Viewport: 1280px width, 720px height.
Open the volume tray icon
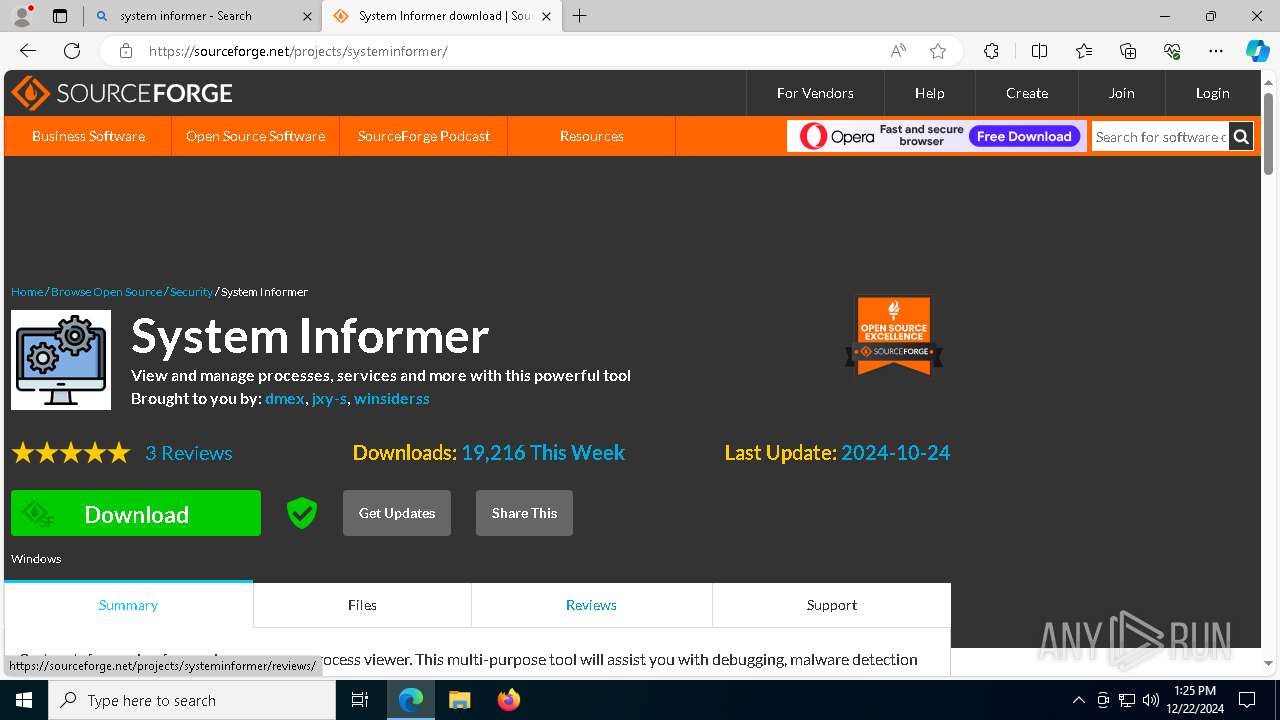pos(1151,700)
